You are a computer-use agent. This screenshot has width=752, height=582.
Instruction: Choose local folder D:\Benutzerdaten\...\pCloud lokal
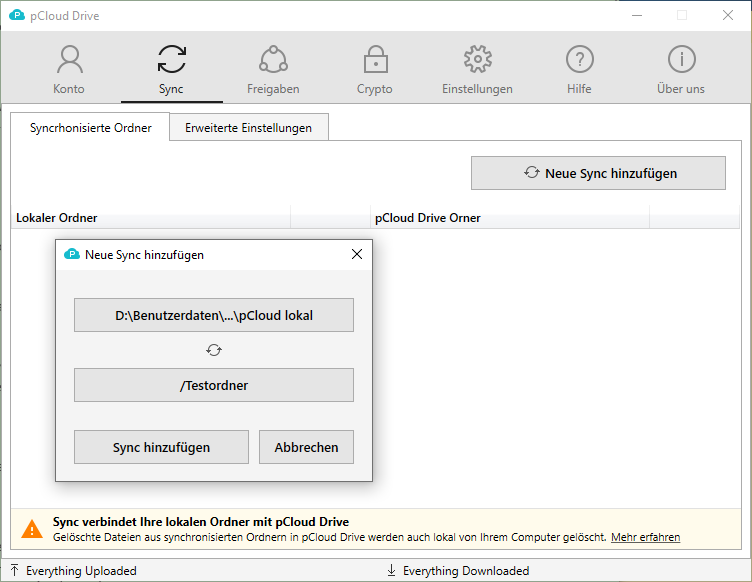tap(214, 315)
